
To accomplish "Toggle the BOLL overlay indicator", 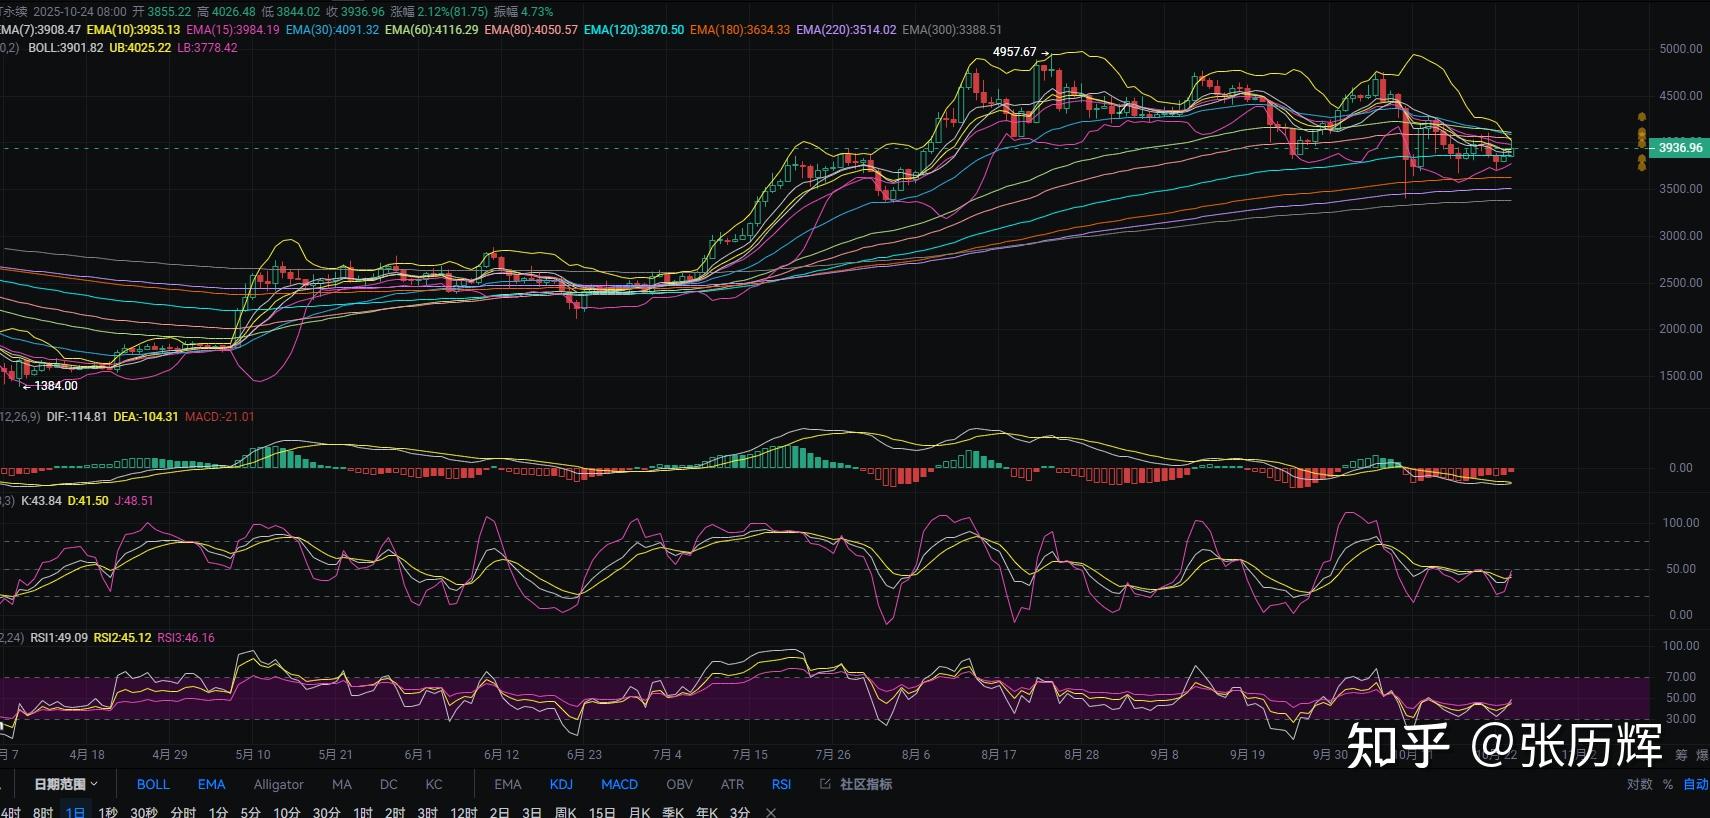I will 153,784.
